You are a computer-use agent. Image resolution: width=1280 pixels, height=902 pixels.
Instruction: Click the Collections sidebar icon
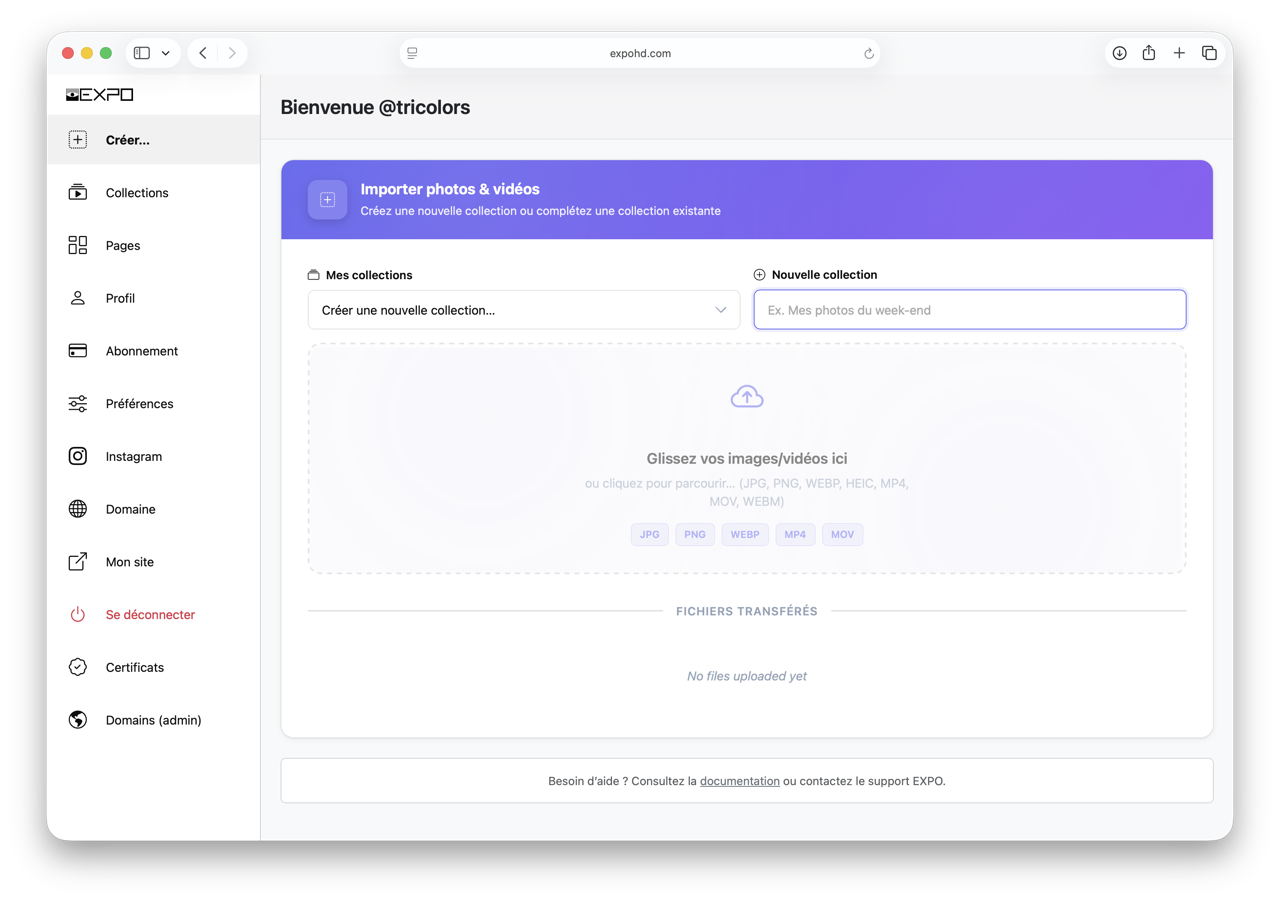pos(78,193)
